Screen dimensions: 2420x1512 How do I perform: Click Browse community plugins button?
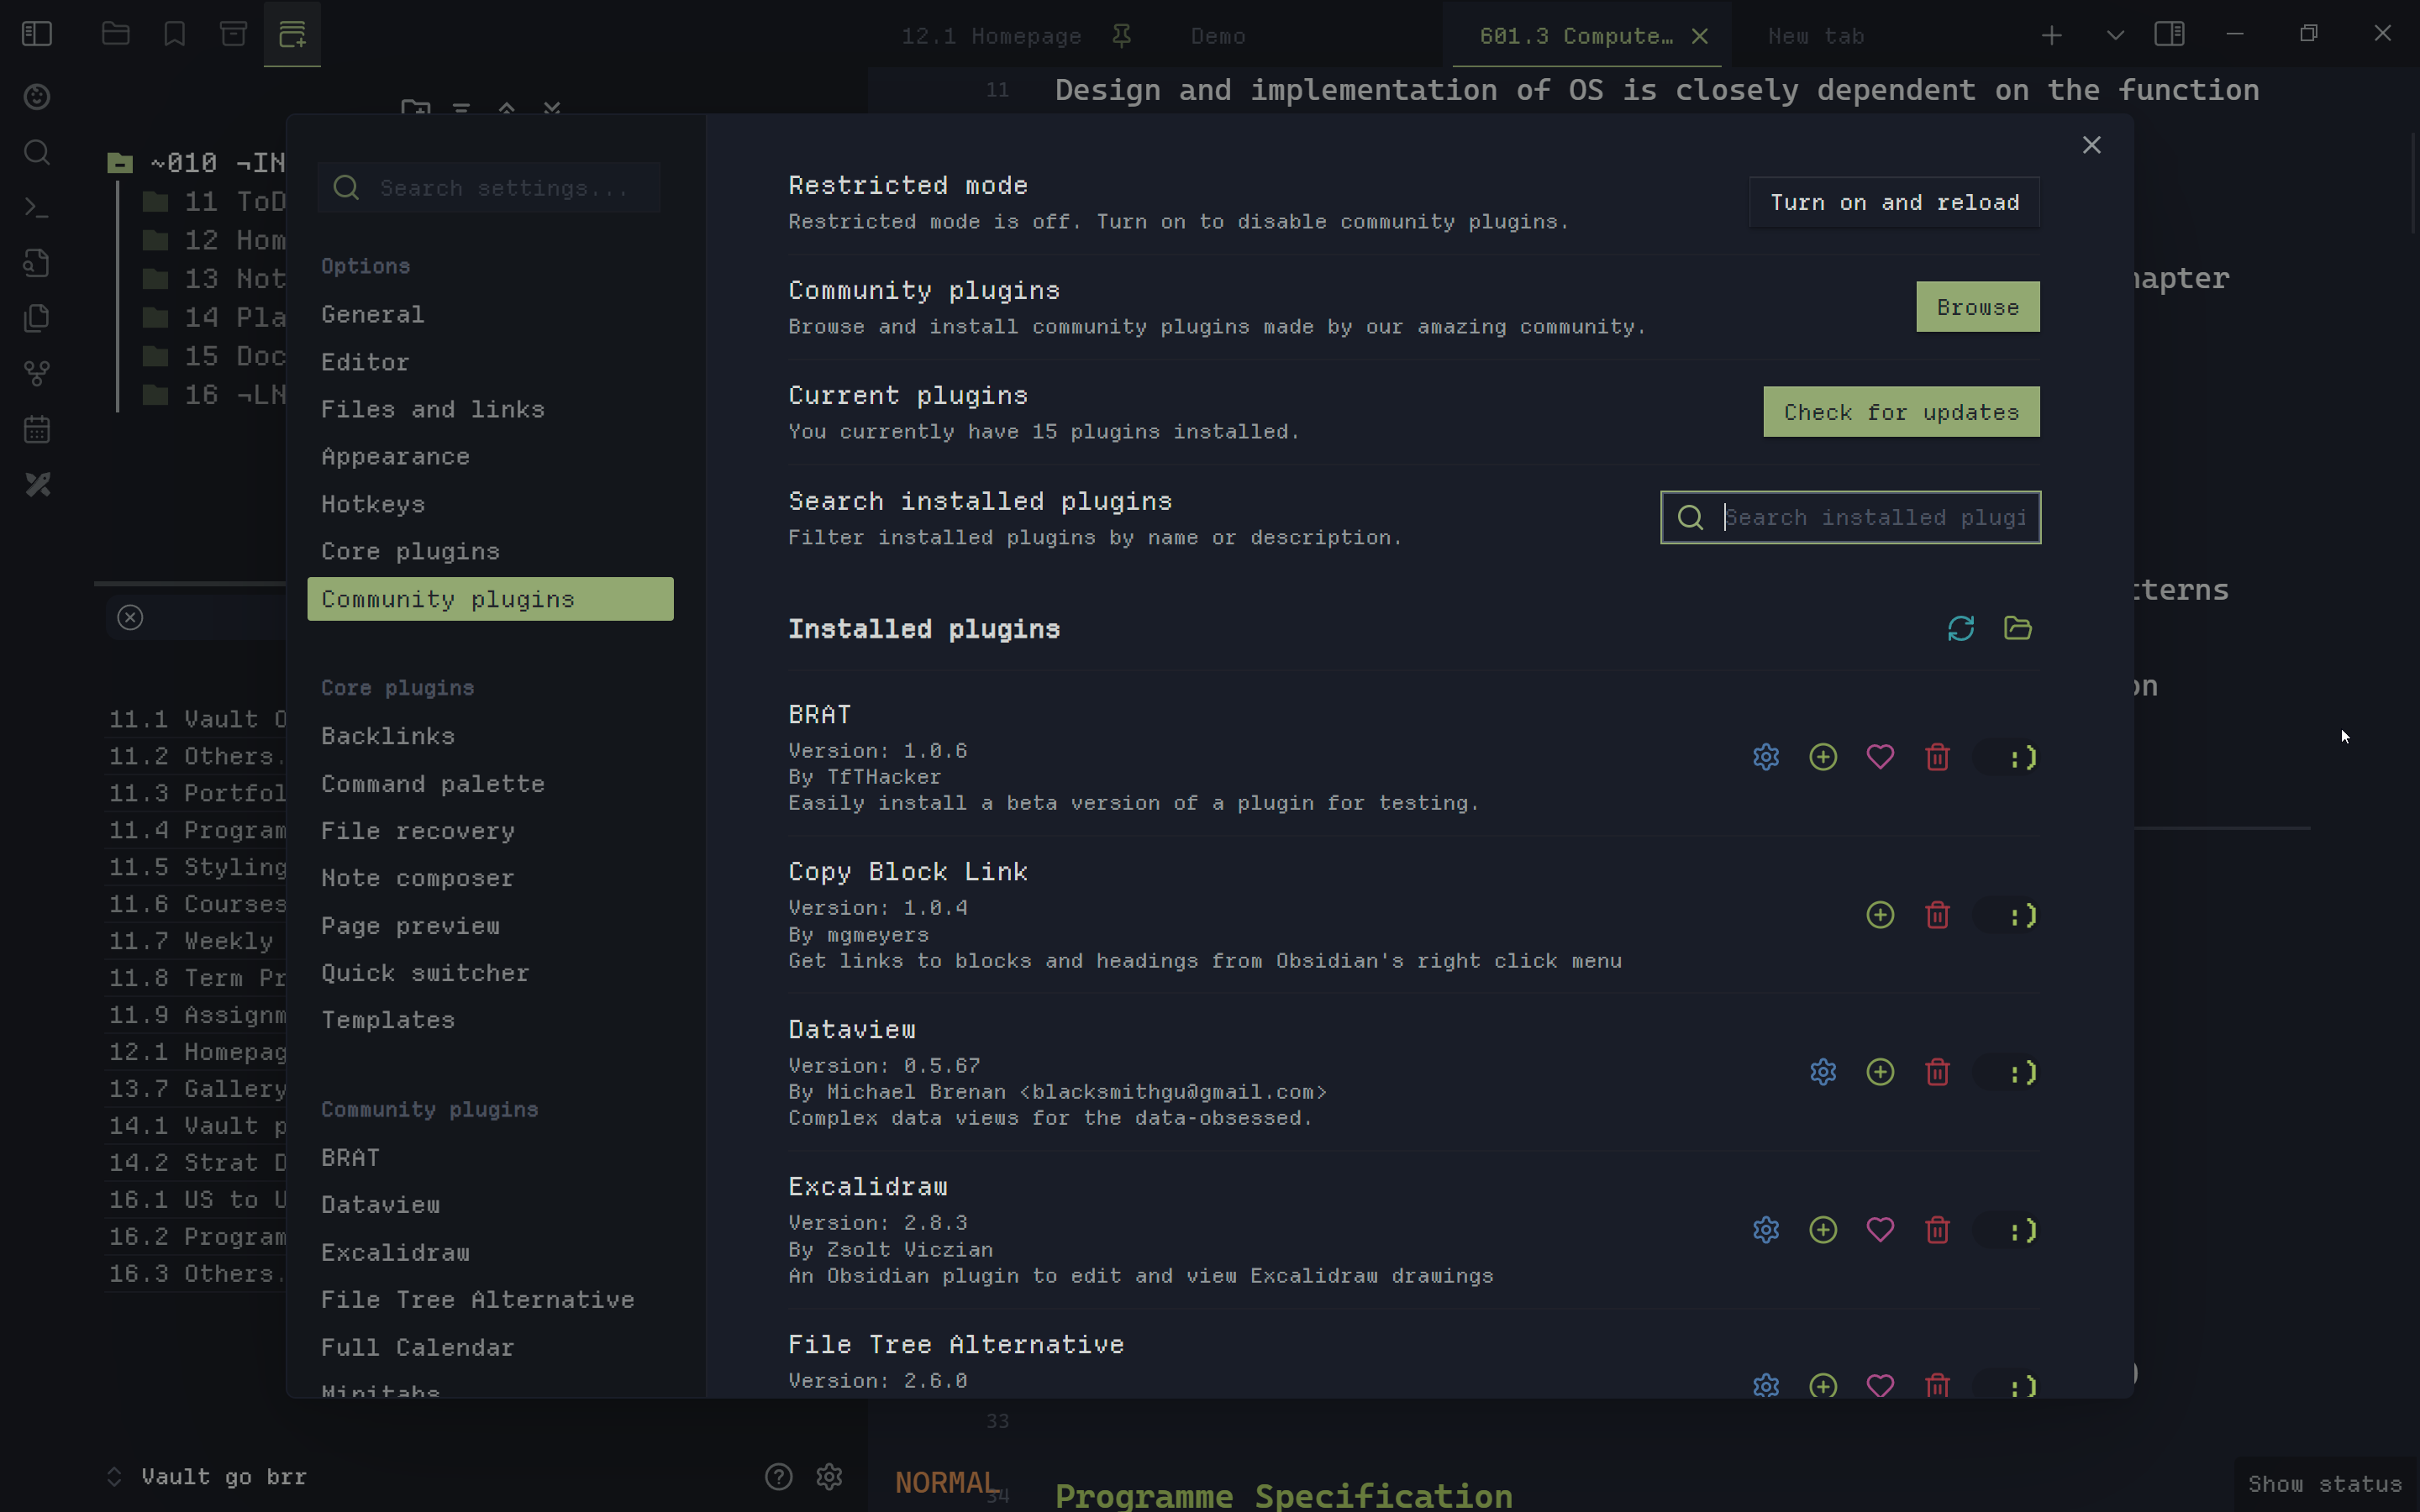pos(1977,307)
